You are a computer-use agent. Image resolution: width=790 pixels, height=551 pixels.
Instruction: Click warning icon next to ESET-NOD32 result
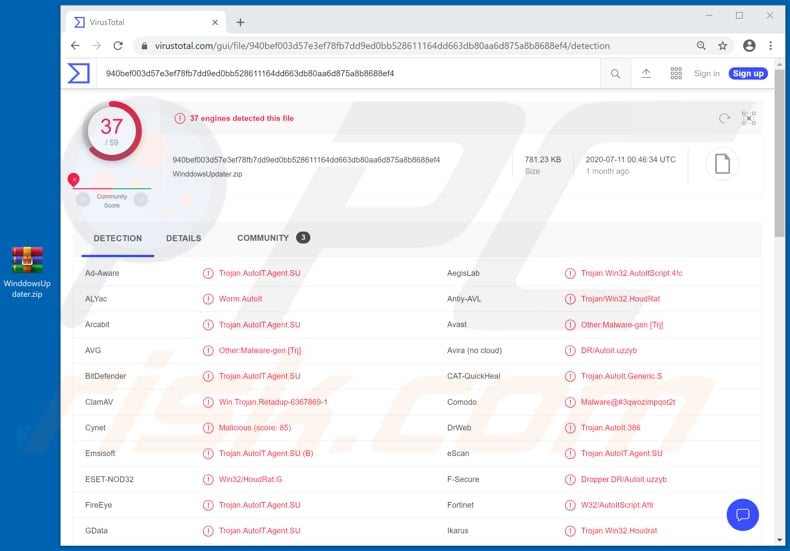(x=208, y=479)
